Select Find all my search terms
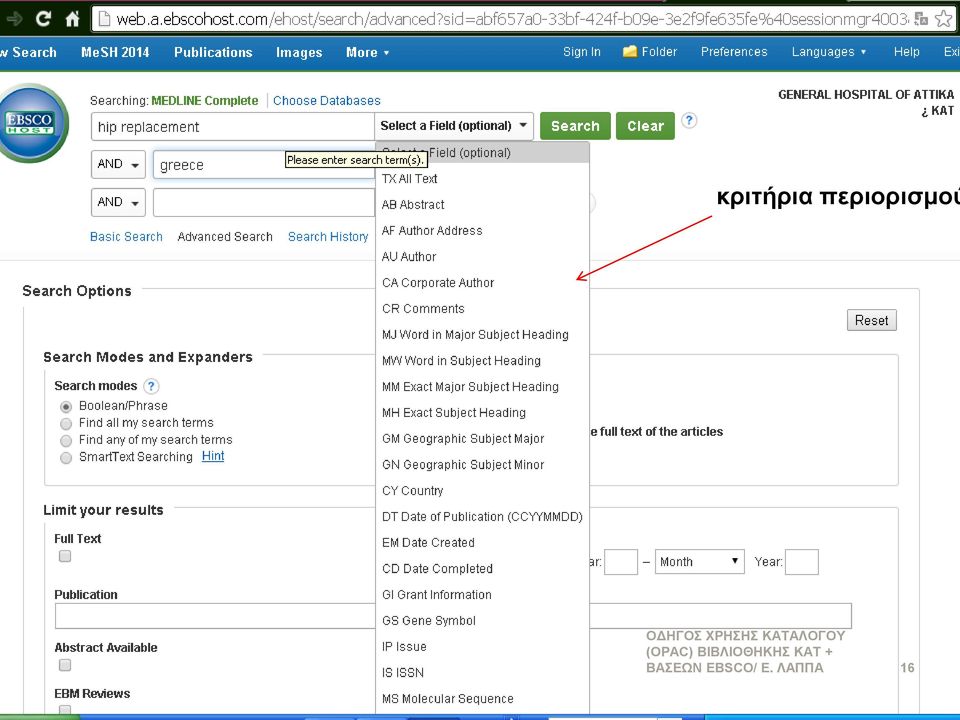The image size is (960, 720). pyautogui.click(x=66, y=424)
